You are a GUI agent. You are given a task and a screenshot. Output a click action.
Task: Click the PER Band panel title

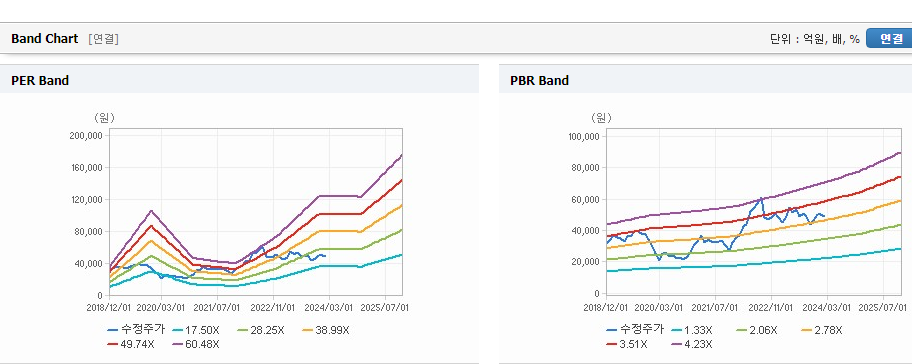point(40,81)
